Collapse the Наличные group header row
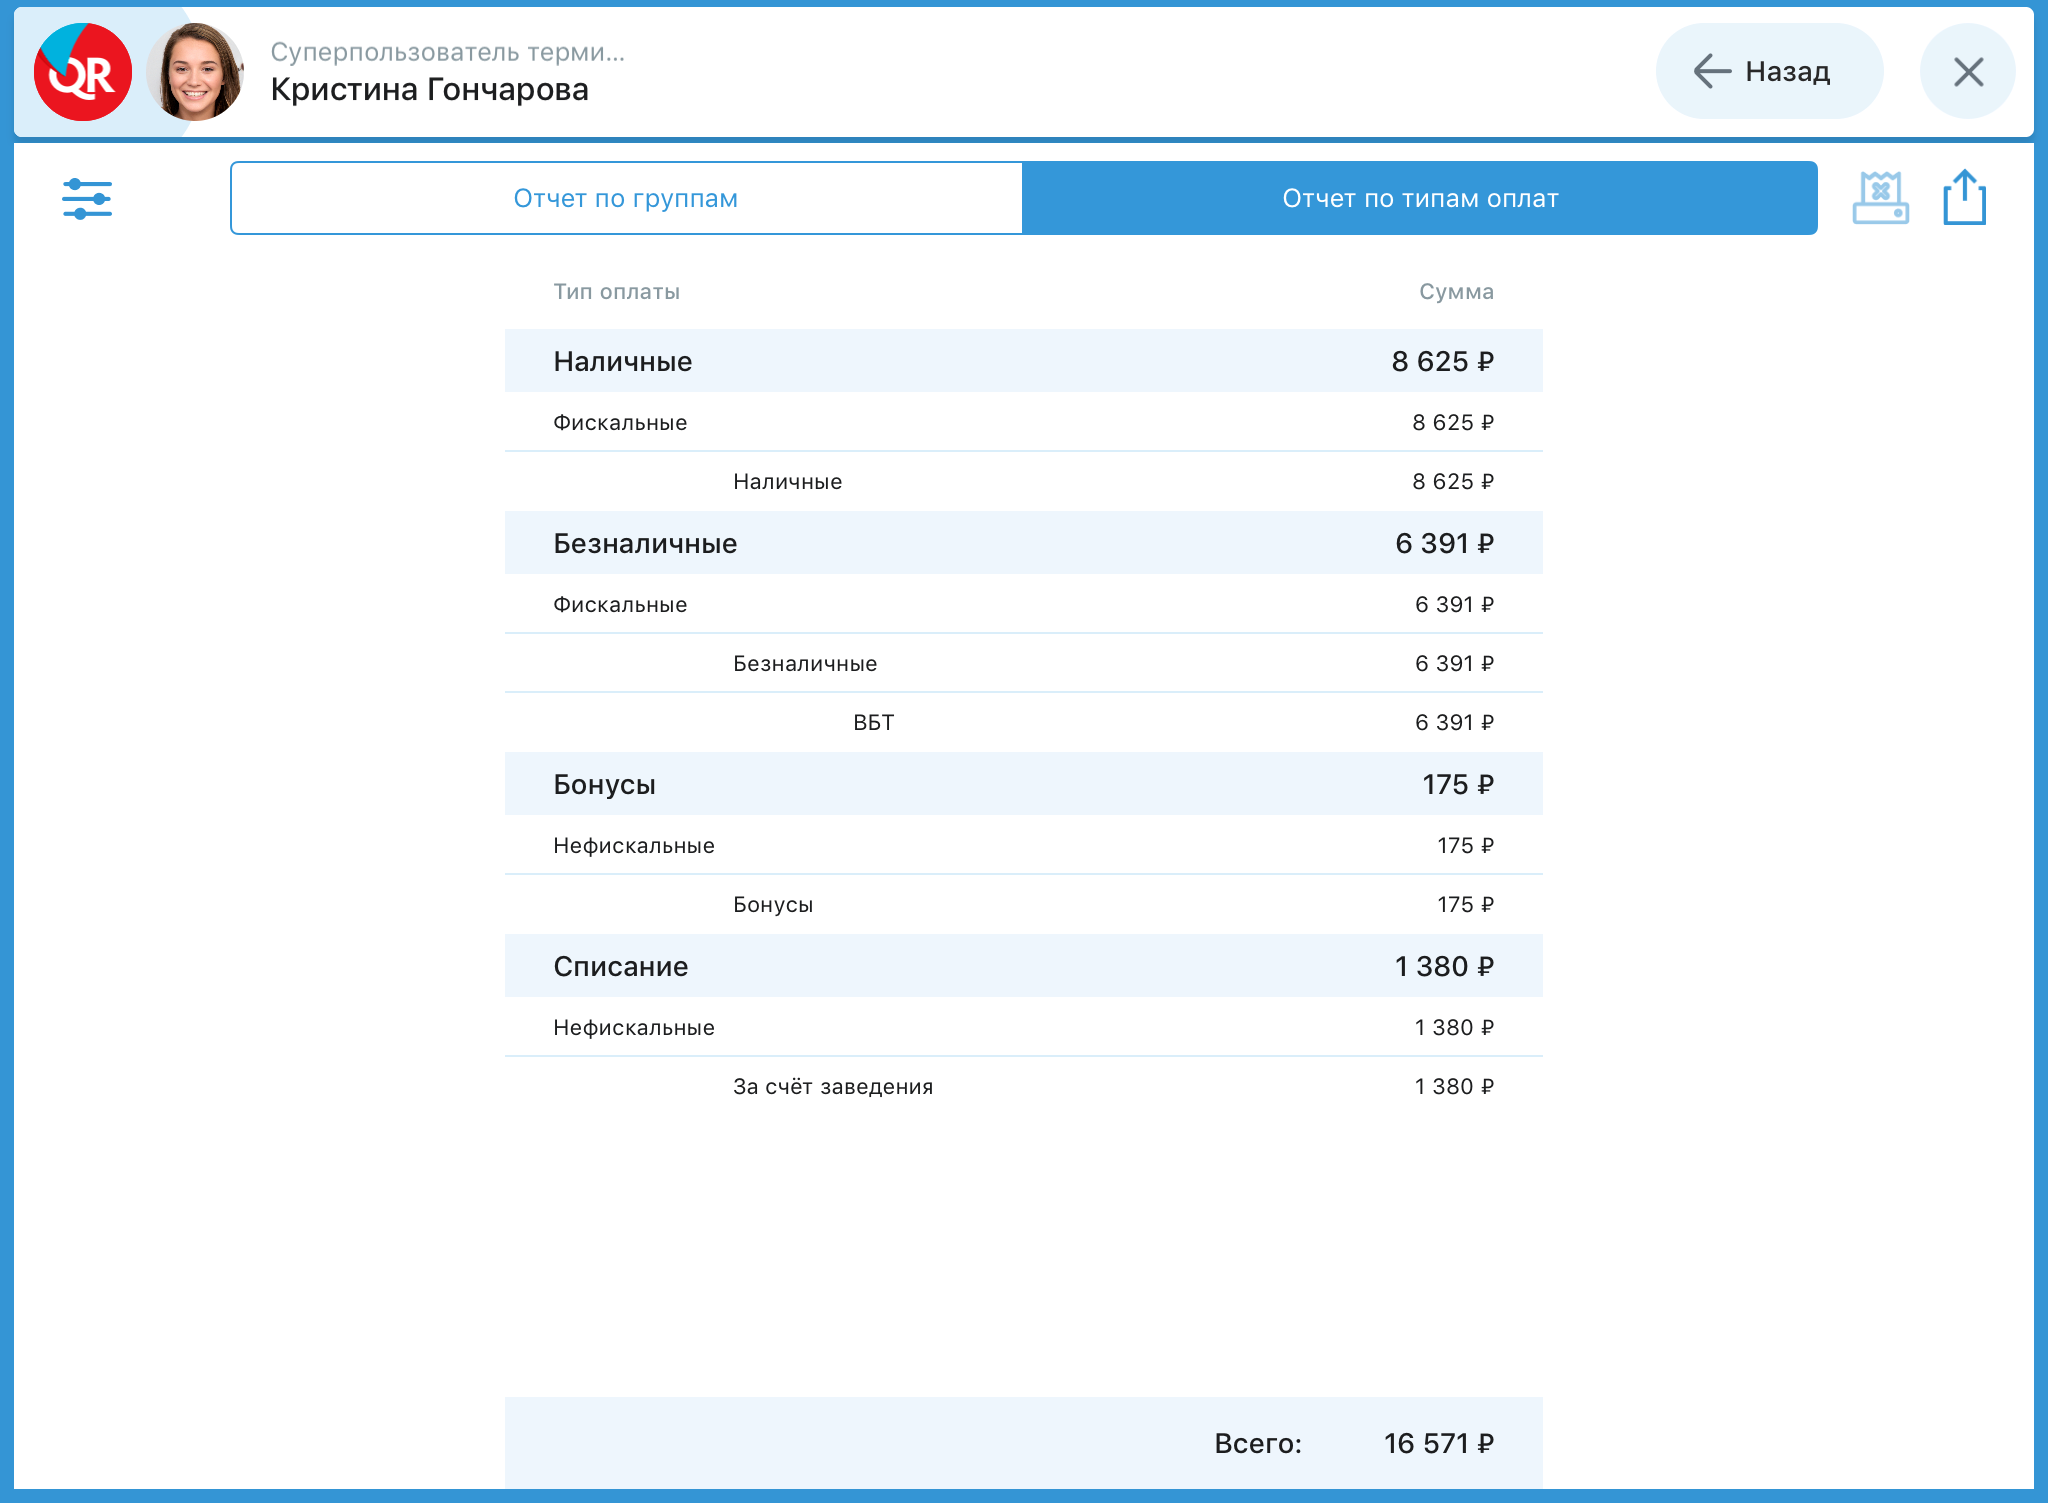 click(1022, 361)
